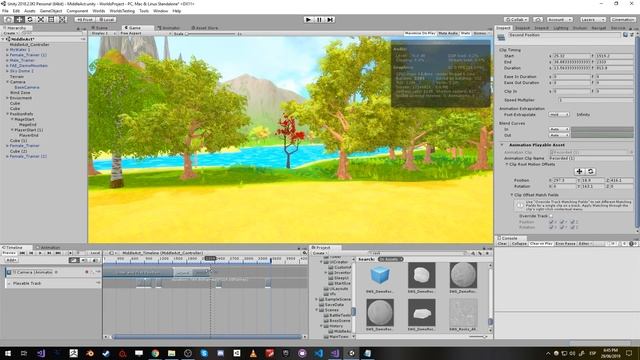Toggle record on Camera Animator track
The image size is (640, 360).
tap(87, 272)
